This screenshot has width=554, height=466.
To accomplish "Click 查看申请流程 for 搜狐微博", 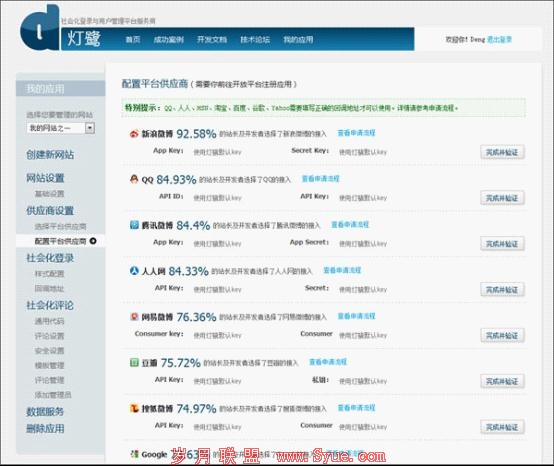I will pyautogui.click(x=356, y=408).
